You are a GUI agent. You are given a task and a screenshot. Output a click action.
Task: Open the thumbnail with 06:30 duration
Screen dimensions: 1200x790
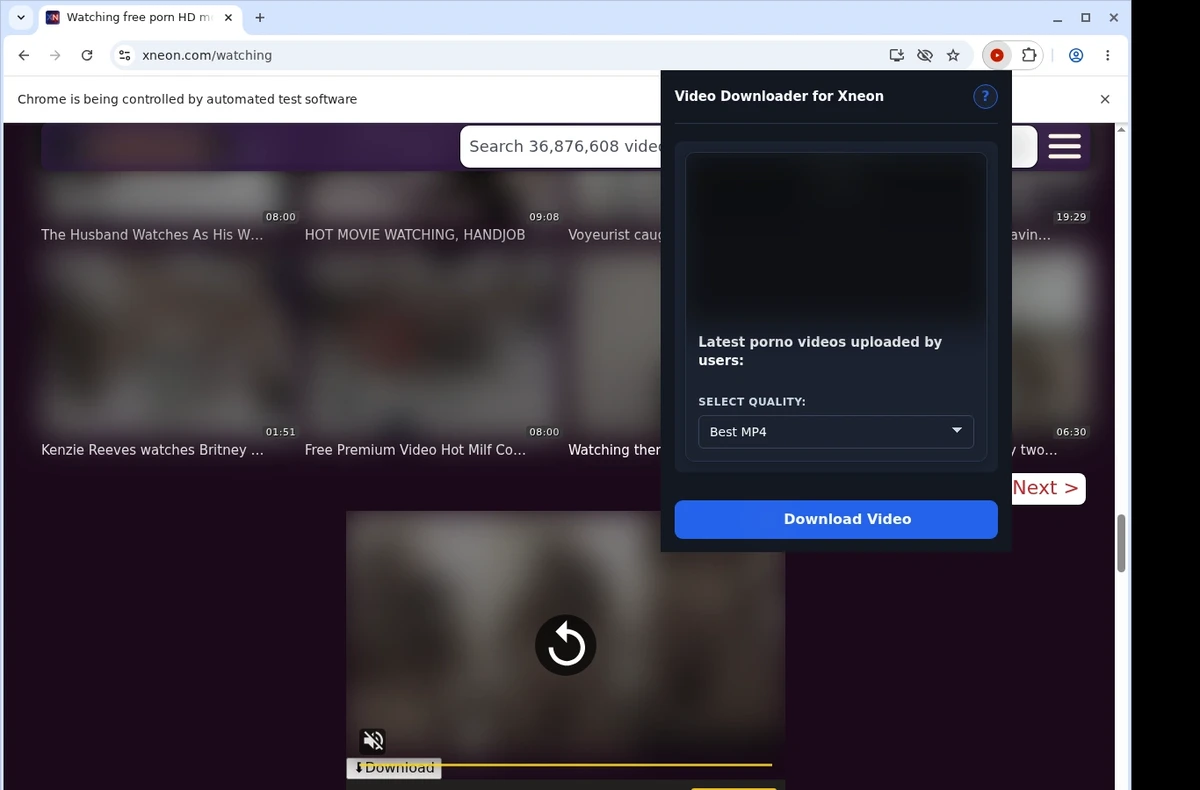(x=1049, y=345)
